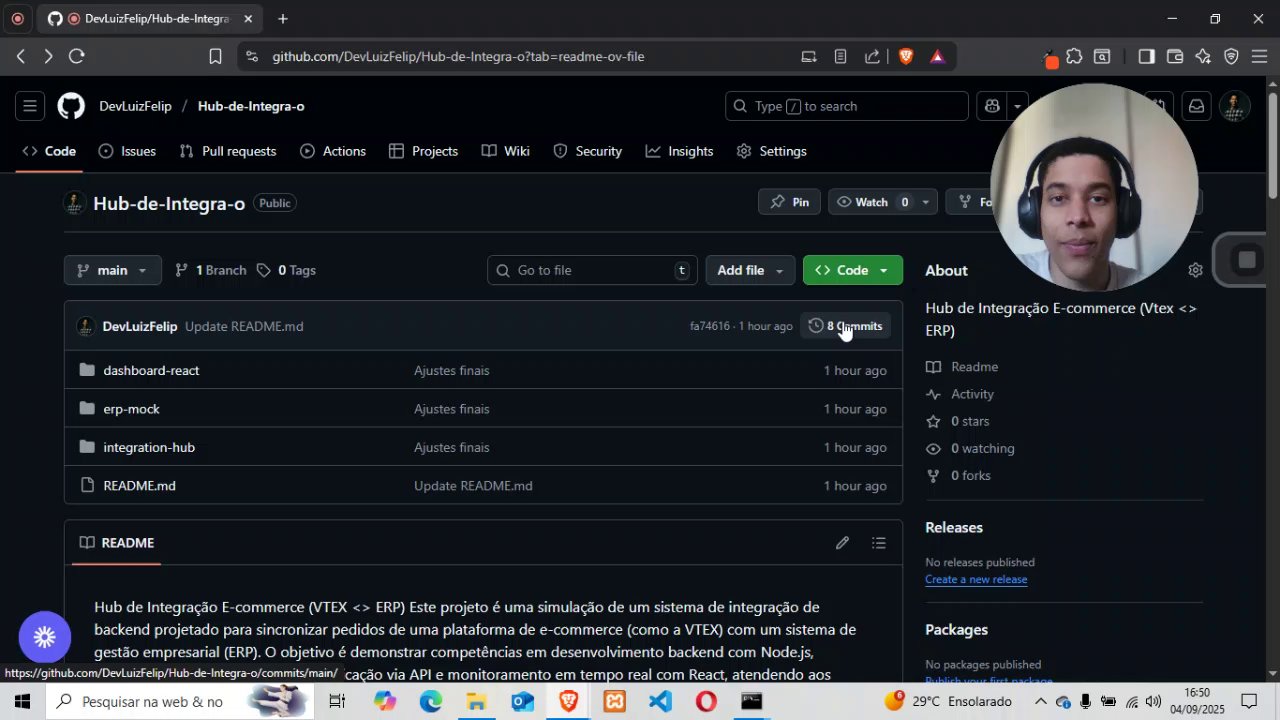Screen dimensions: 1280x720
Task: Open the DevLuizFelip owner link in breadcrumb
Action: pyautogui.click(x=135, y=106)
